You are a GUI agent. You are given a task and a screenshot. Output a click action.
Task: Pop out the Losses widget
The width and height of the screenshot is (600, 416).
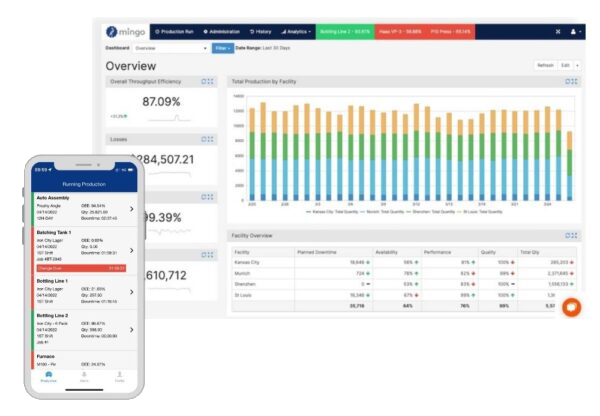coord(204,139)
